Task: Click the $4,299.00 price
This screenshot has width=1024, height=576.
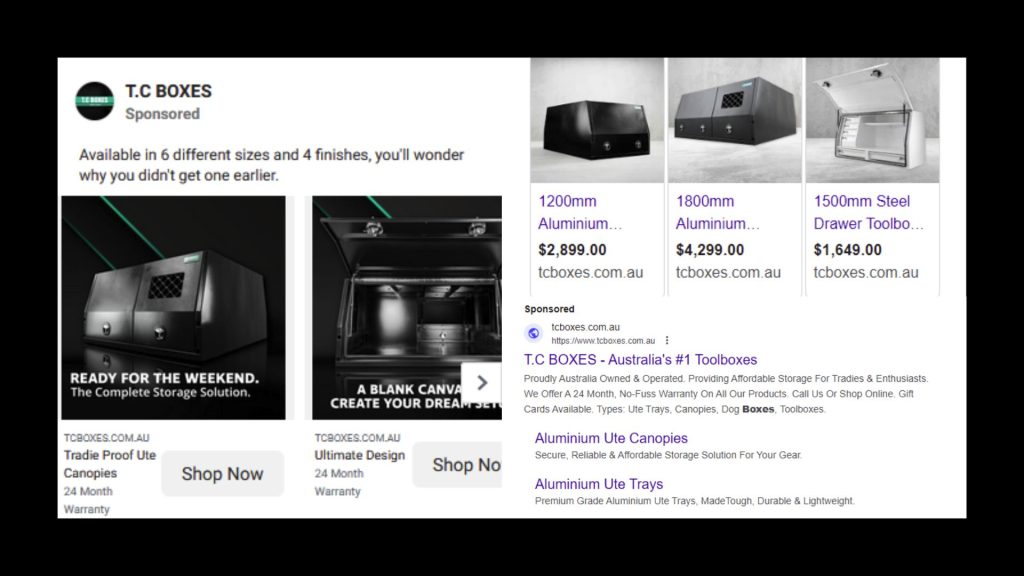Action: 710,250
